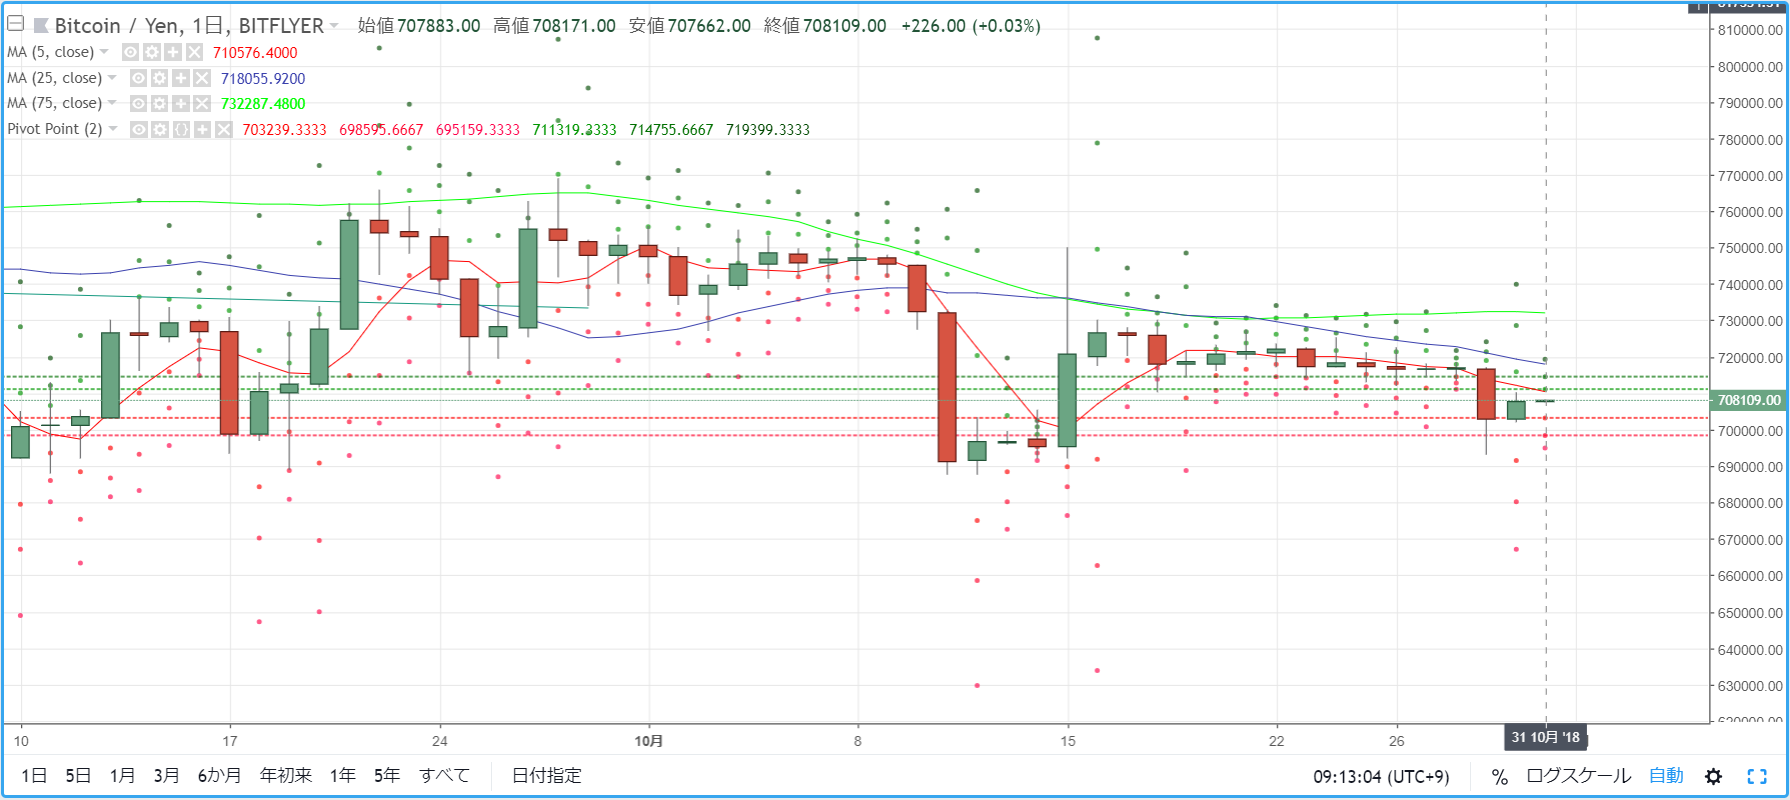Hide MA (5, close) with eye icon
Screen dimensions: 1790x800
tap(131, 52)
